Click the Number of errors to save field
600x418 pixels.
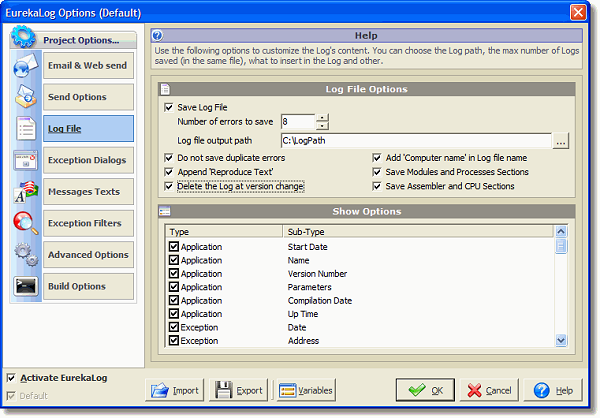pyautogui.click(x=298, y=122)
